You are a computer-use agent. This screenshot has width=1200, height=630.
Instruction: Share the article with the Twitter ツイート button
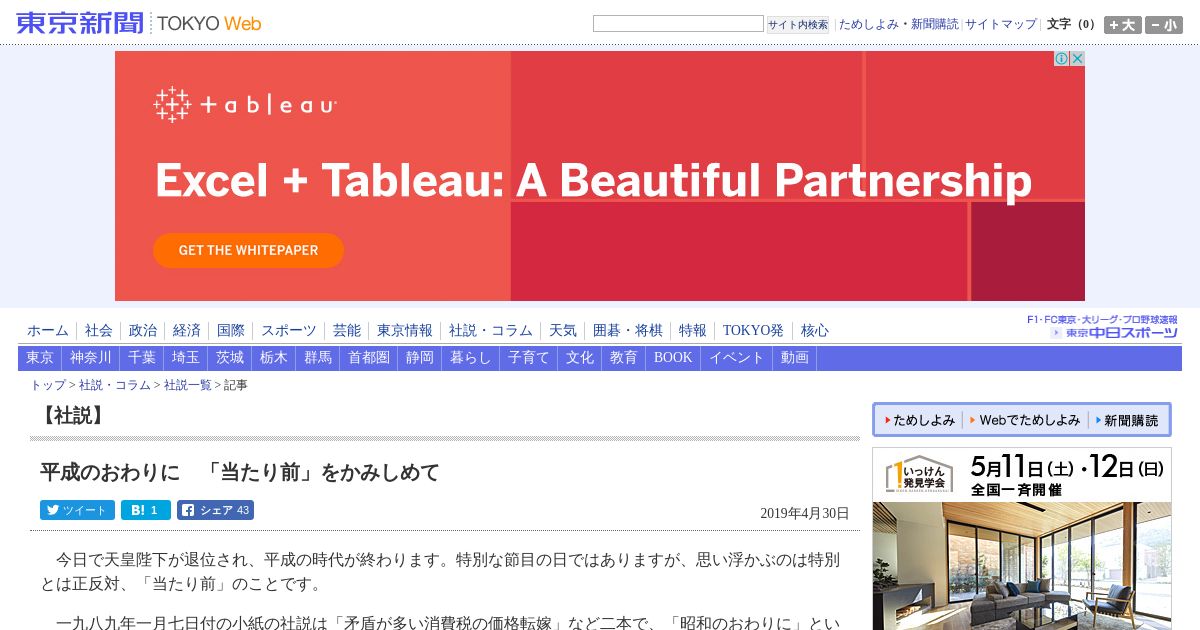coord(77,510)
